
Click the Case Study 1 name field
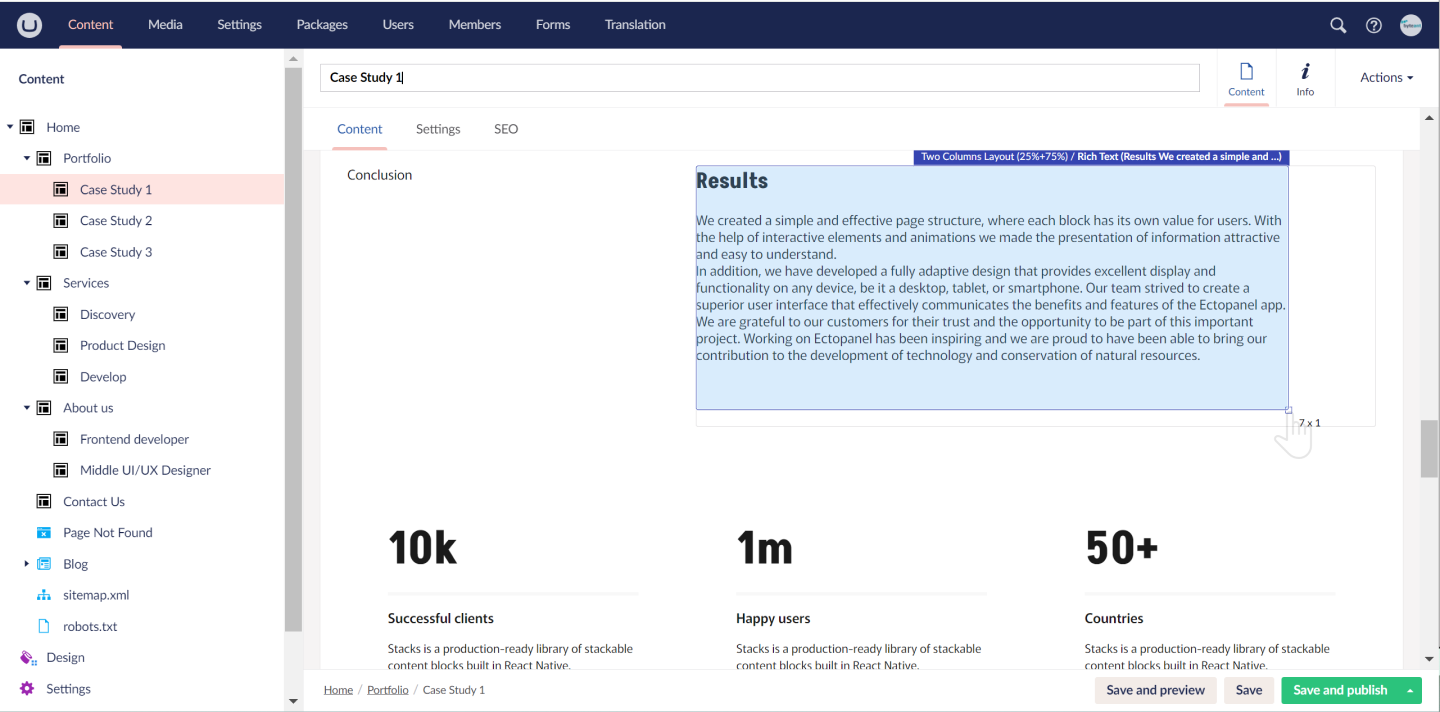click(x=759, y=78)
